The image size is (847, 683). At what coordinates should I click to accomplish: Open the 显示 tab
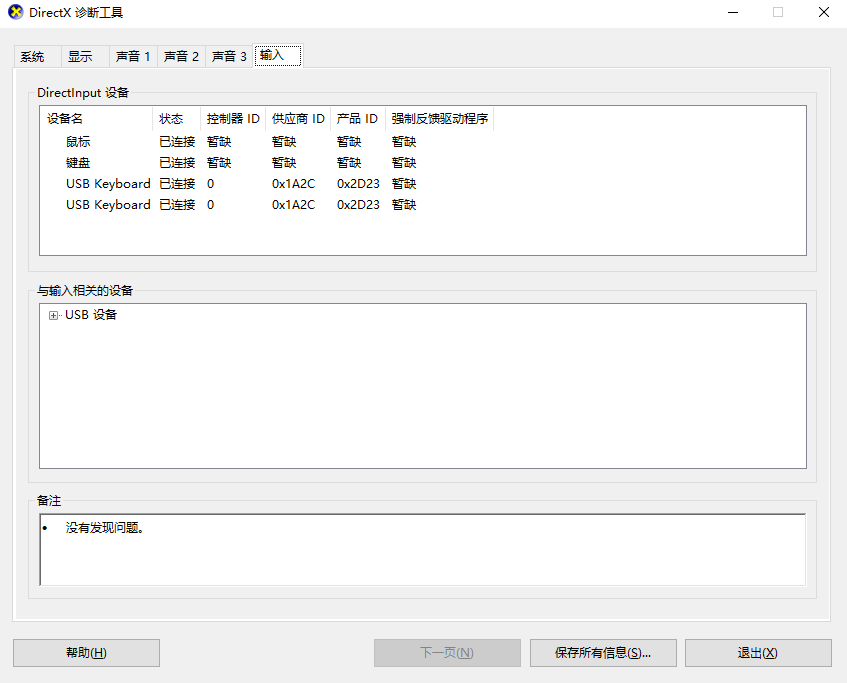80,57
